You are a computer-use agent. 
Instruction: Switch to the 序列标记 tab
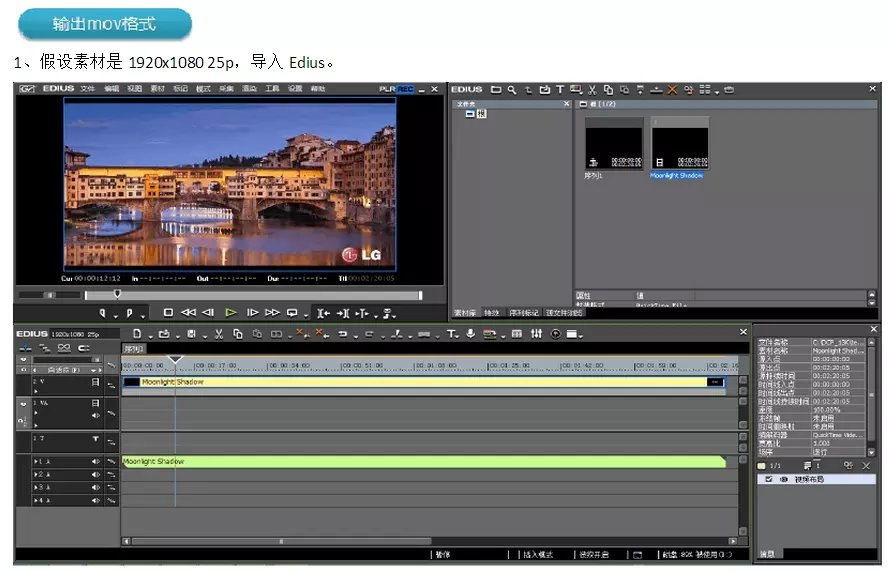pos(524,313)
